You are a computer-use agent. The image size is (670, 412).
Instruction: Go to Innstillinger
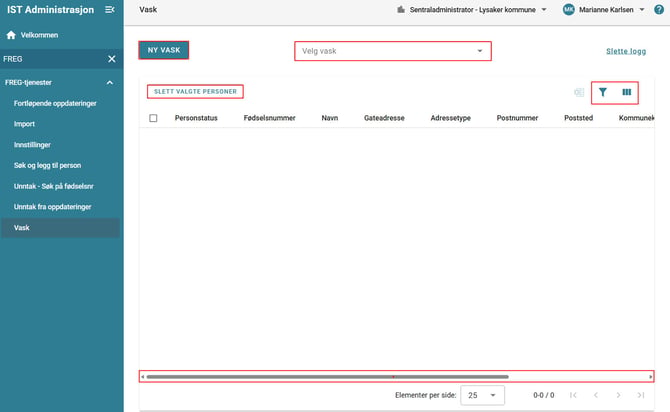(32, 145)
